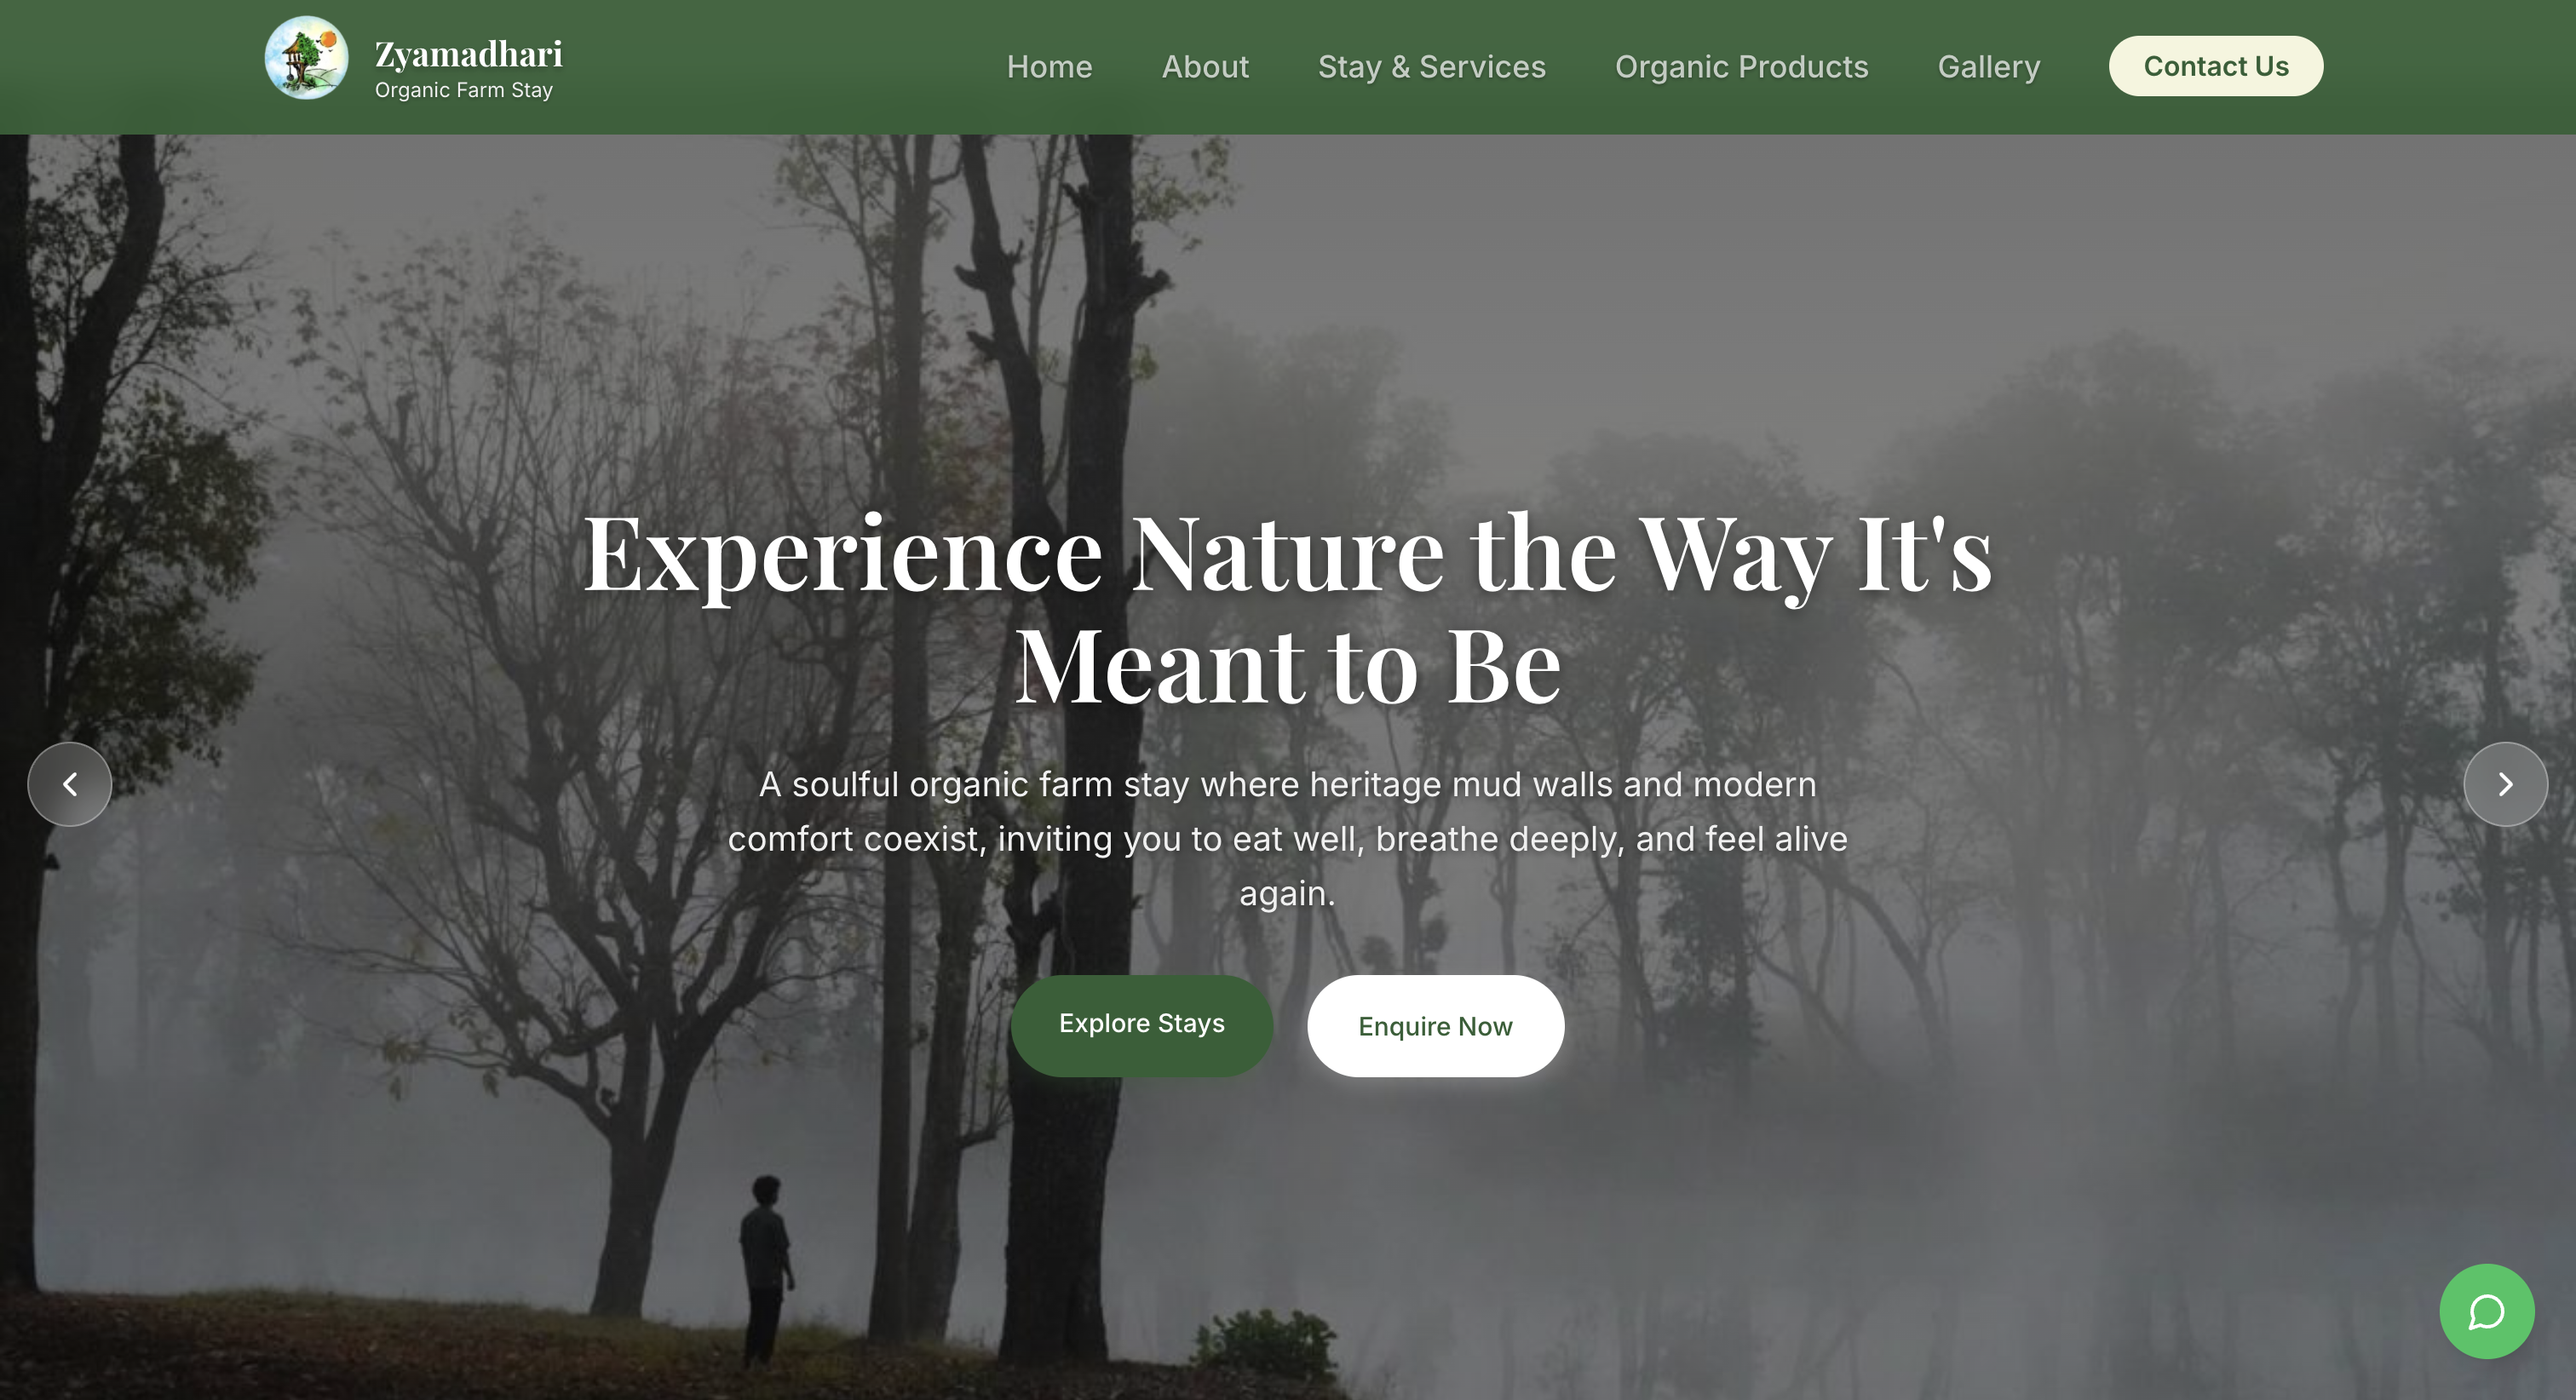Open the Home menu item
The width and height of the screenshot is (2576, 1400).
1049,67
